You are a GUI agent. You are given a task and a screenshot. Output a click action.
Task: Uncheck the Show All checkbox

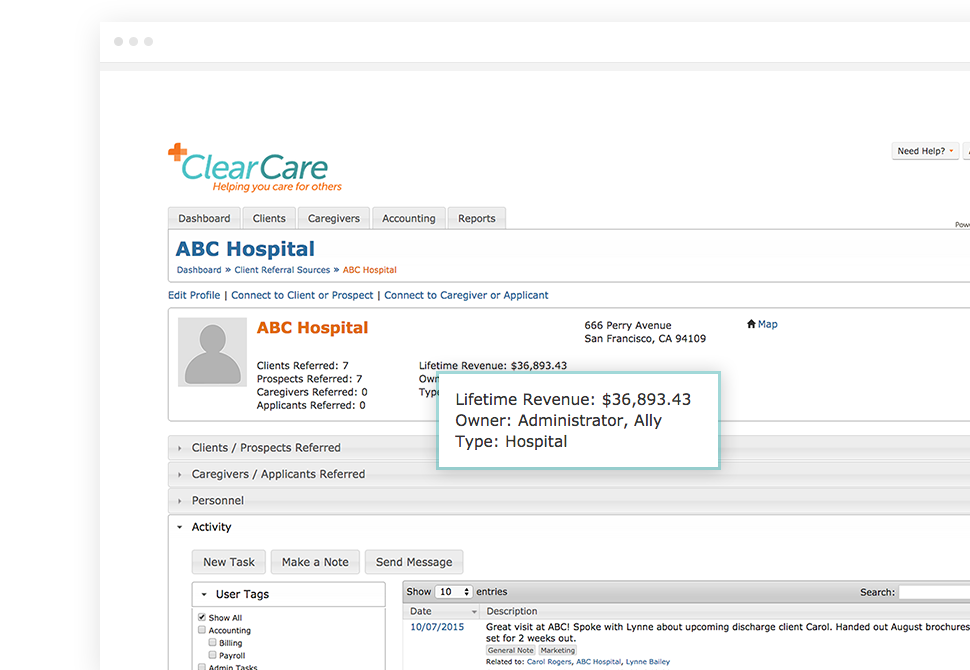click(202, 617)
